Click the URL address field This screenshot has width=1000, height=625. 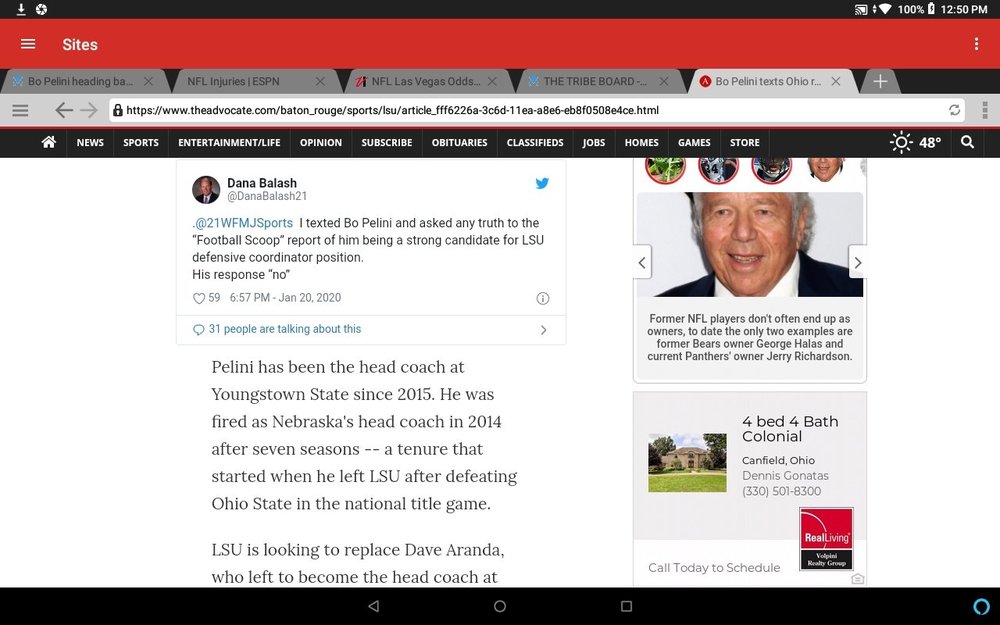tap(536, 110)
